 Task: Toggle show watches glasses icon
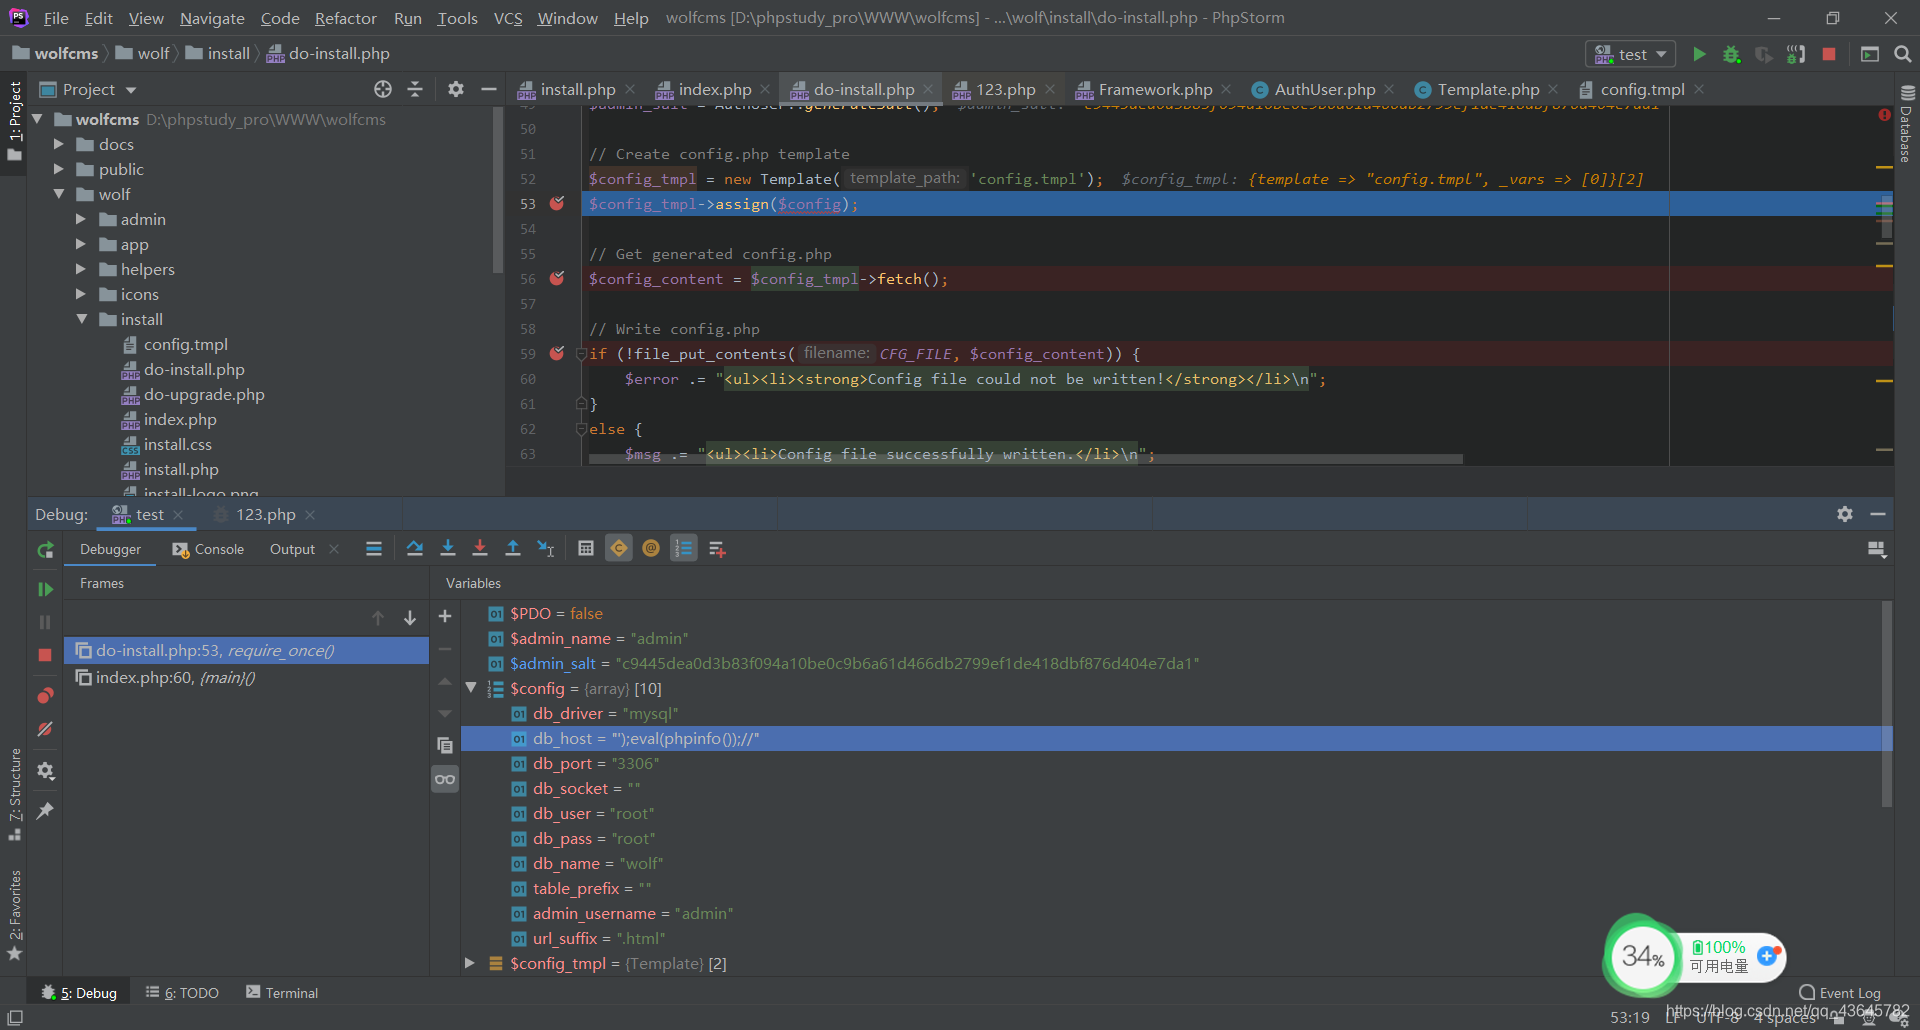445,779
